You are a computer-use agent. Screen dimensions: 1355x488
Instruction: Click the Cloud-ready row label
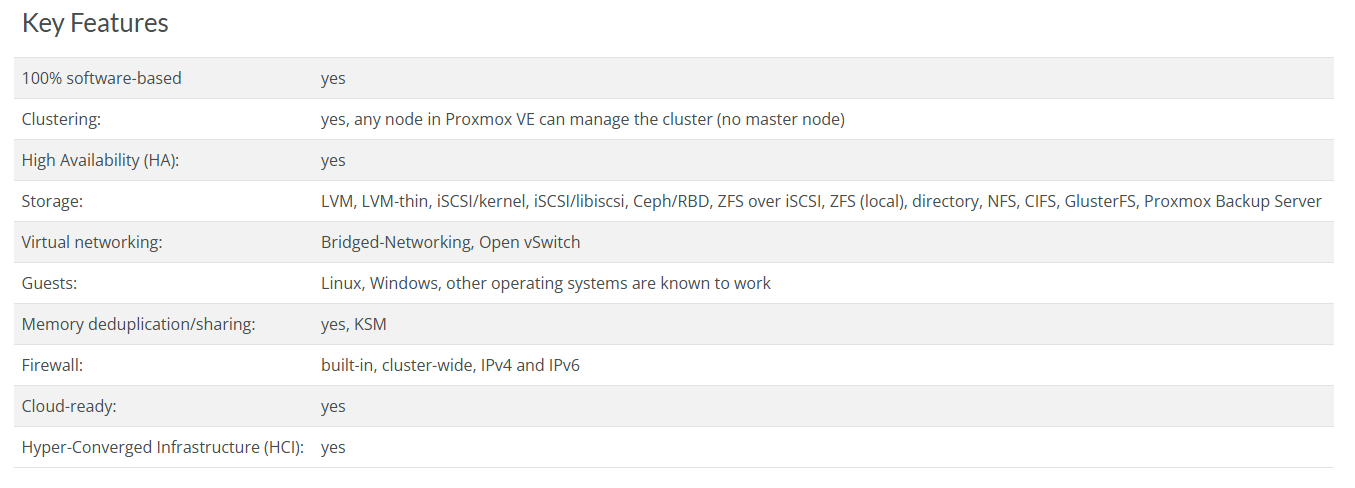pyautogui.click(x=71, y=406)
